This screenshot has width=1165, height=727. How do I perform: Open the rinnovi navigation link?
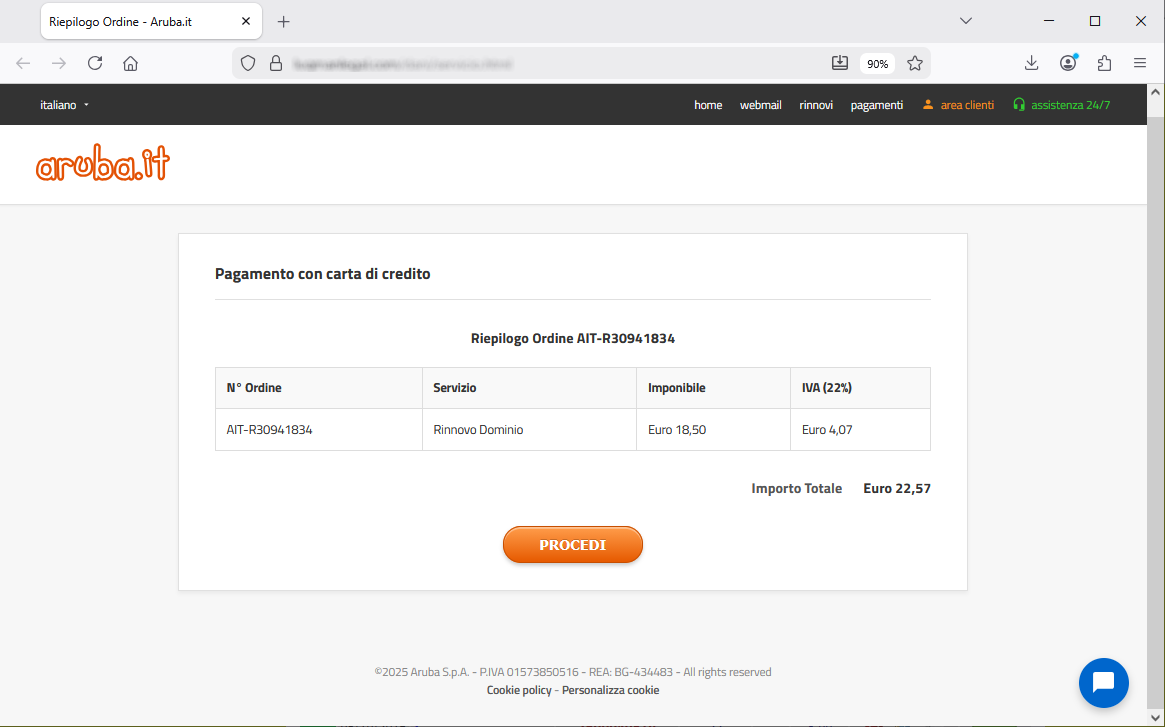pos(816,105)
